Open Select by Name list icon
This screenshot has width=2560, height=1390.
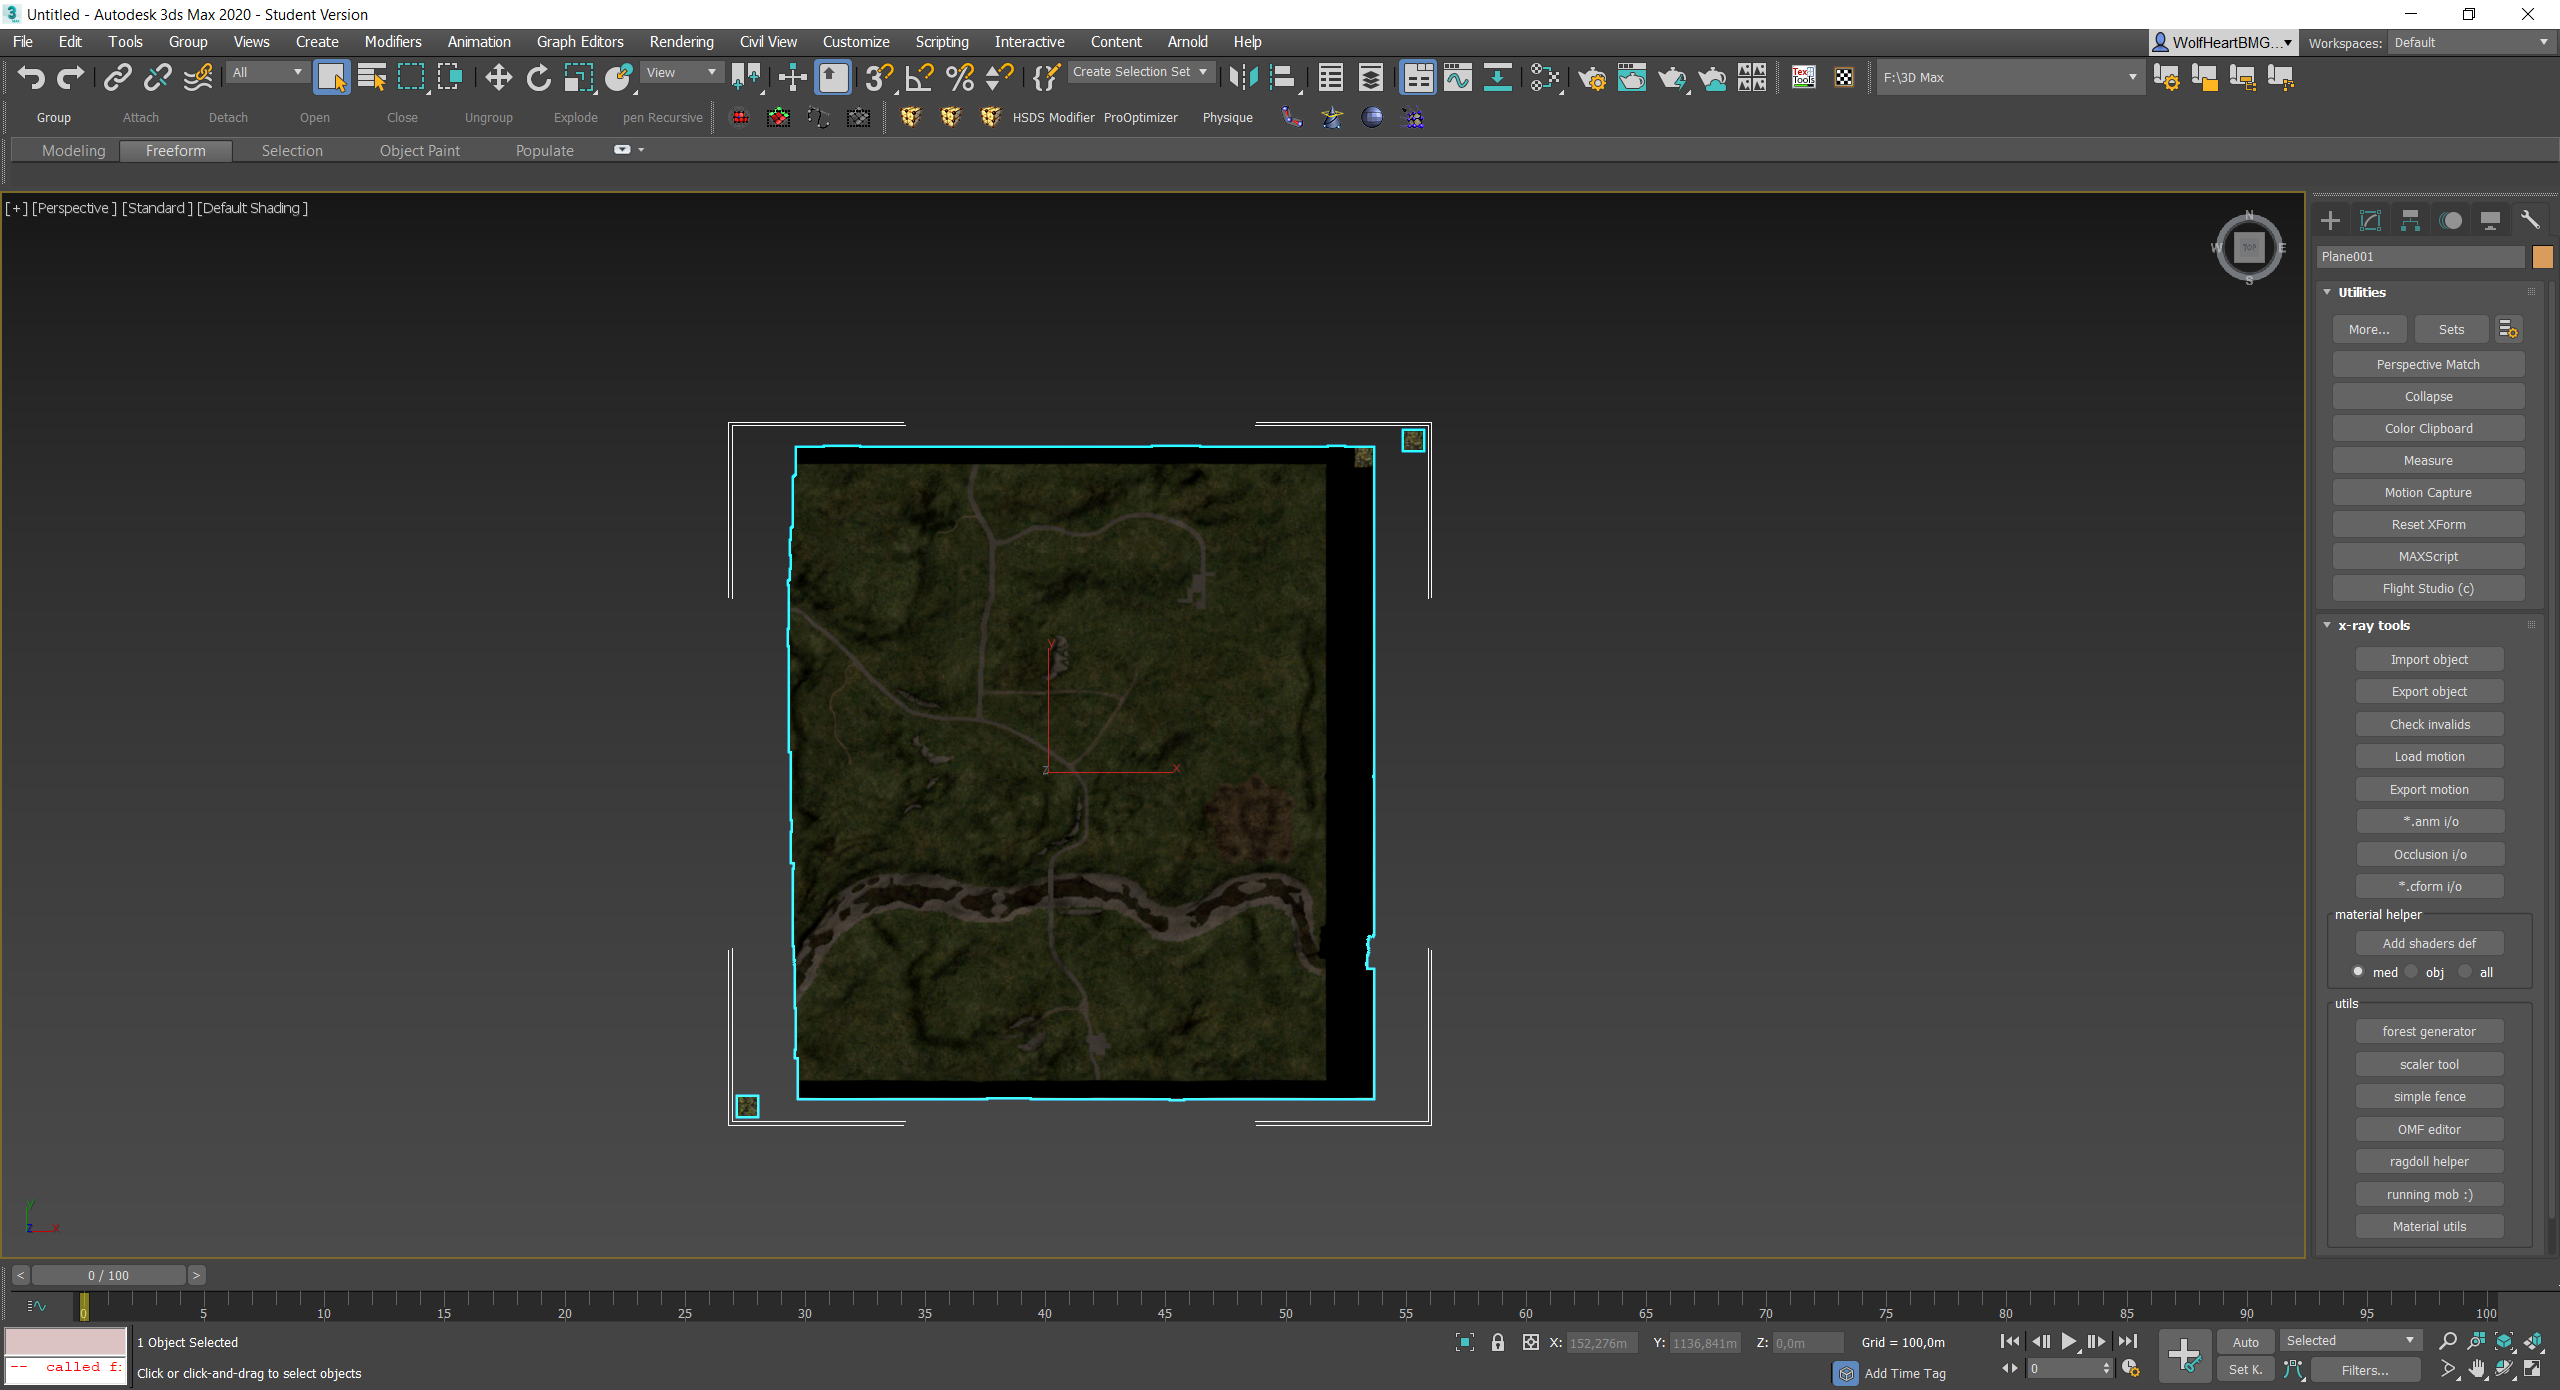[372, 77]
